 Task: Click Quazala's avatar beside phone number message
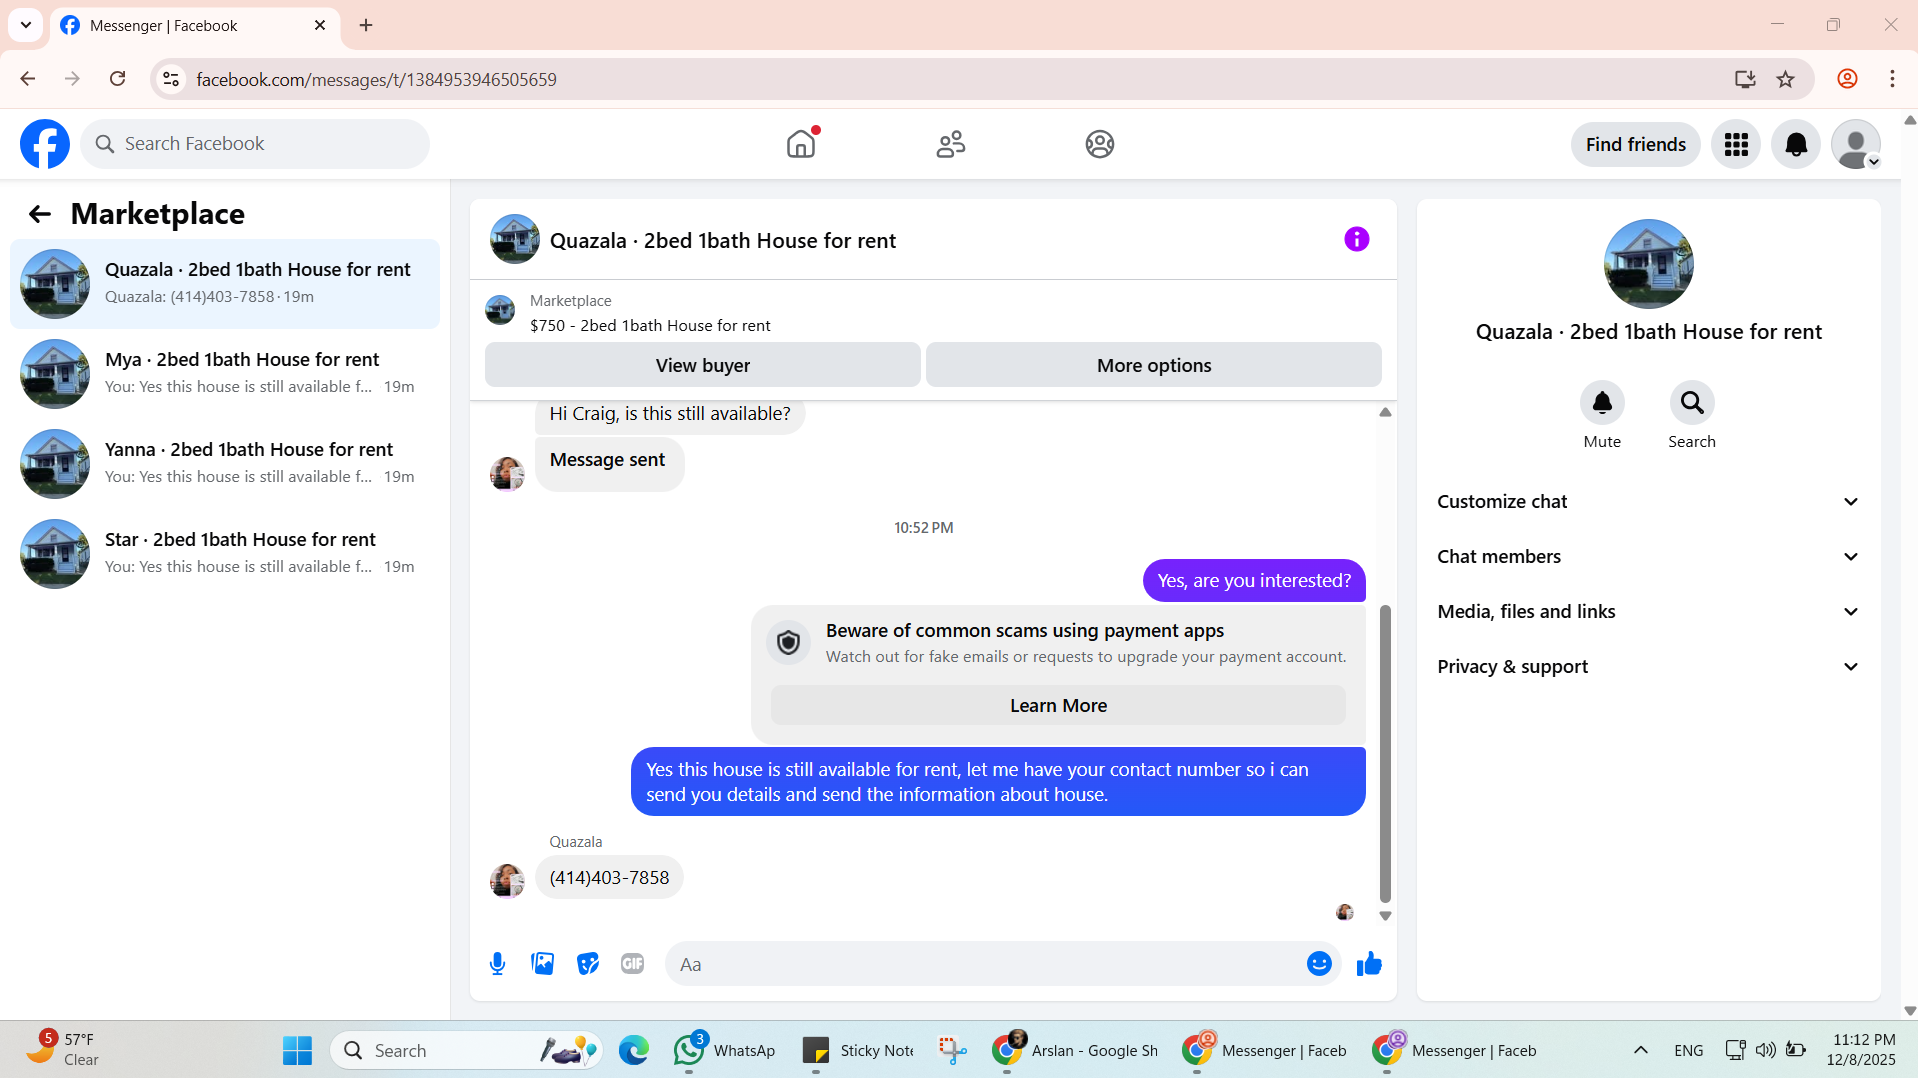pyautogui.click(x=507, y=880)
